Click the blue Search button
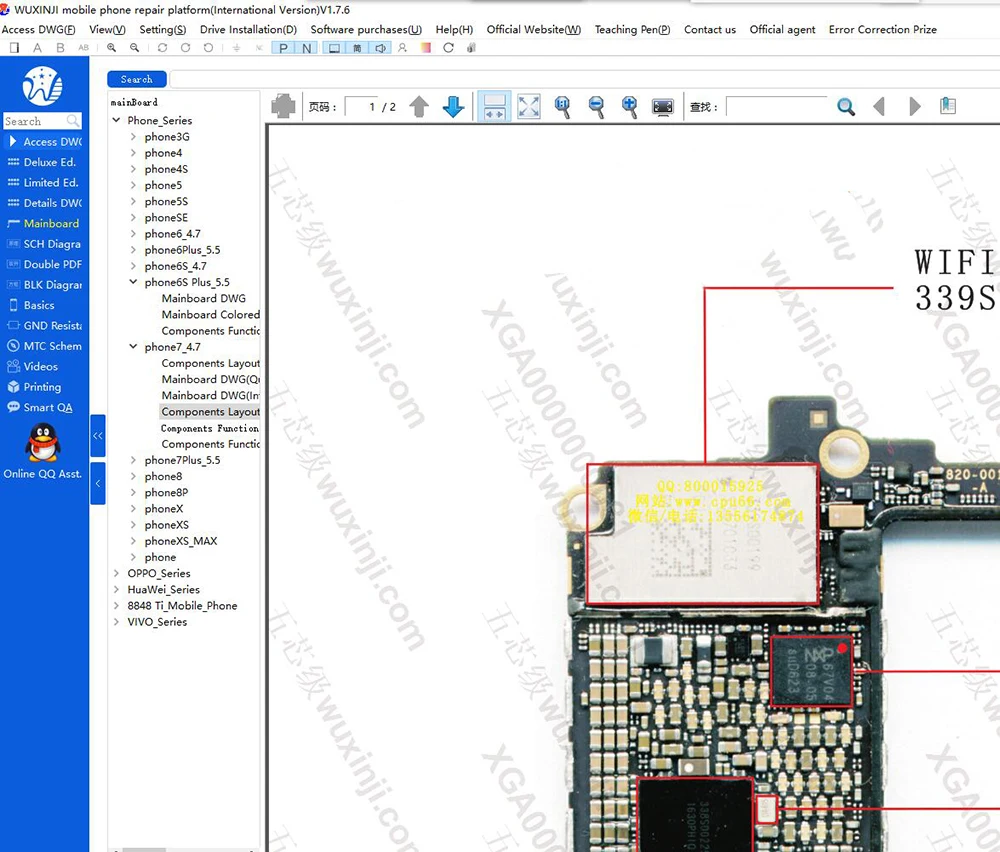1000x852 pixels. [x=136, y=79]
